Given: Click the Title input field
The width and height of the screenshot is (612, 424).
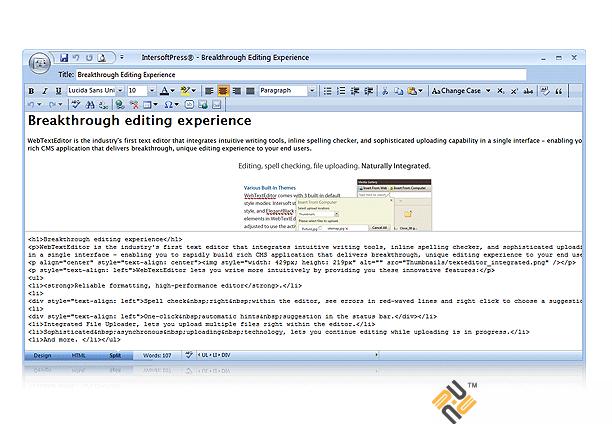Looking at the screenshot, I should tap(301, 75).
